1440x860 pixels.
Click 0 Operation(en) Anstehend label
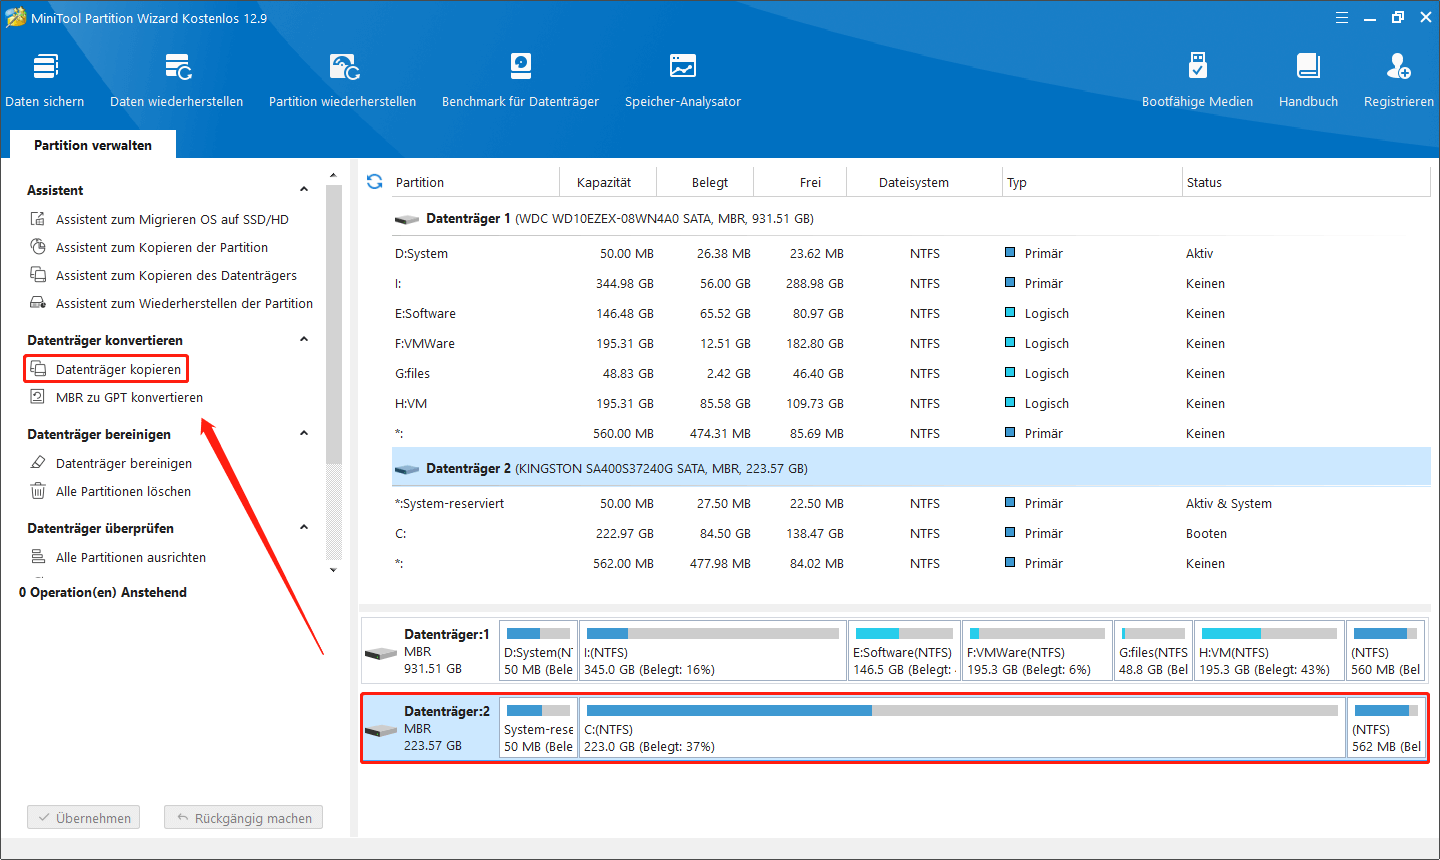pos(103,592)
